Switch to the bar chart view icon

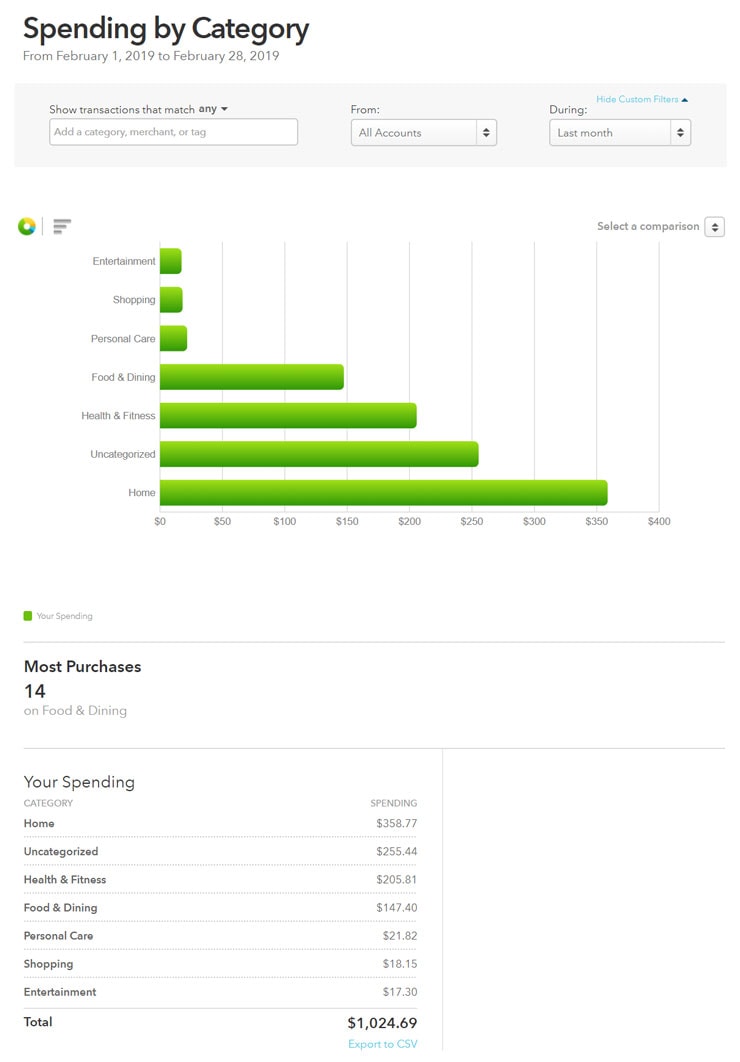point(62,226)
